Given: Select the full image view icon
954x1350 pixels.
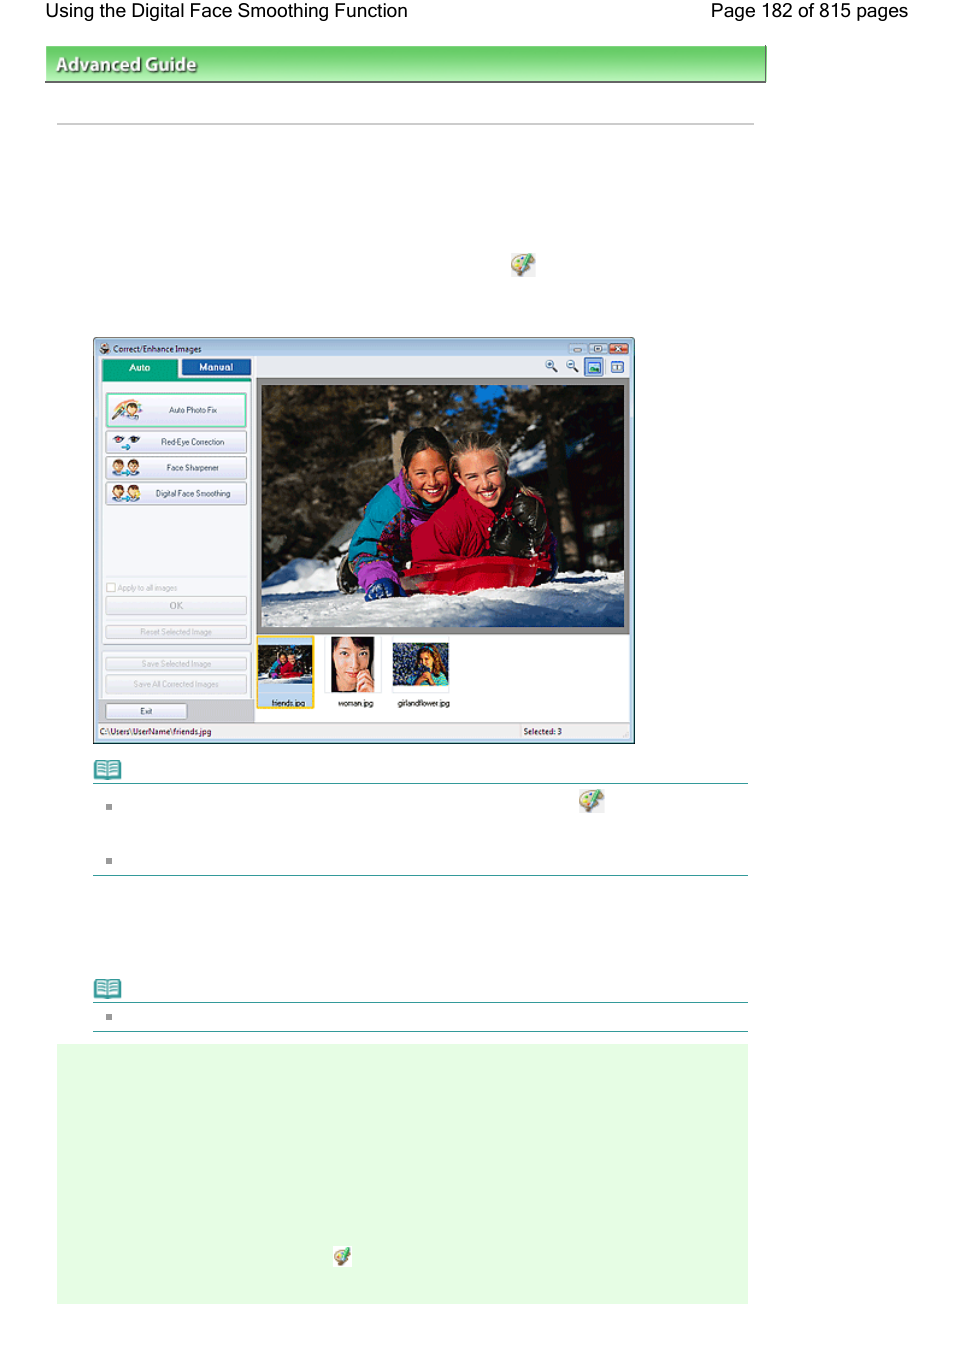Looking at the screenshot, I should tap(594, 367).
